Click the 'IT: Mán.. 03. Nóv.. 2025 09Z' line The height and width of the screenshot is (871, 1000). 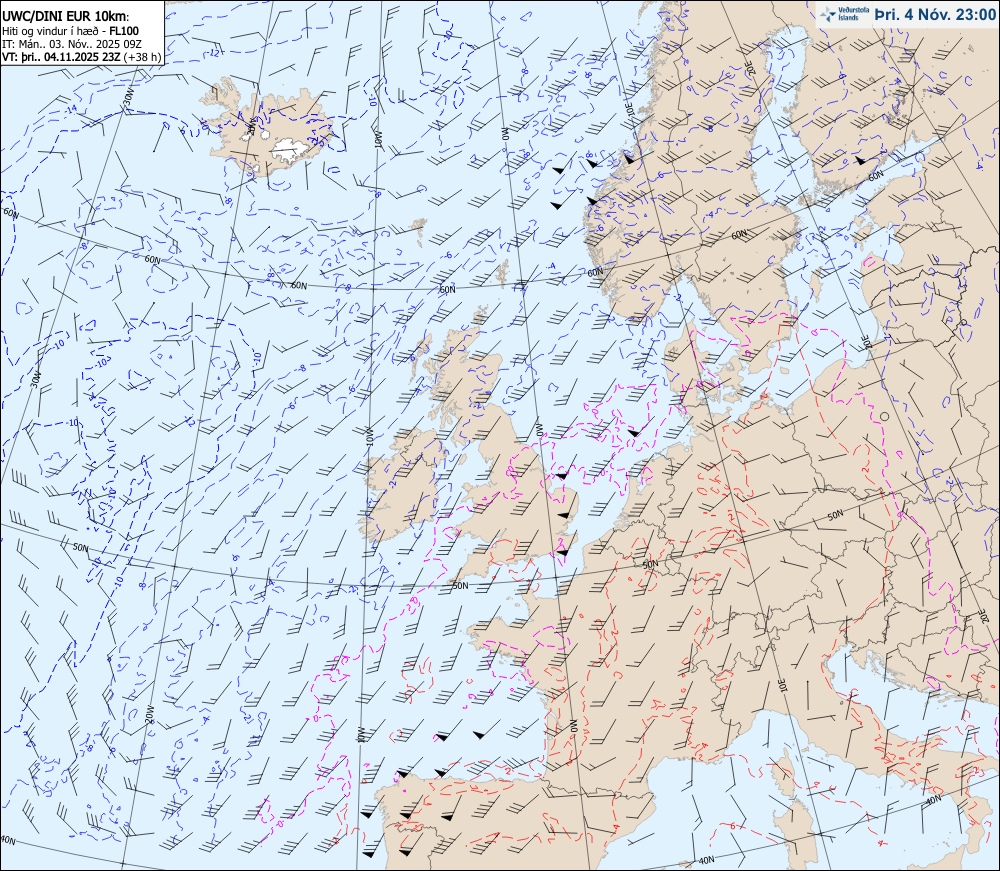pyautogui.click(x=71, y=43)
